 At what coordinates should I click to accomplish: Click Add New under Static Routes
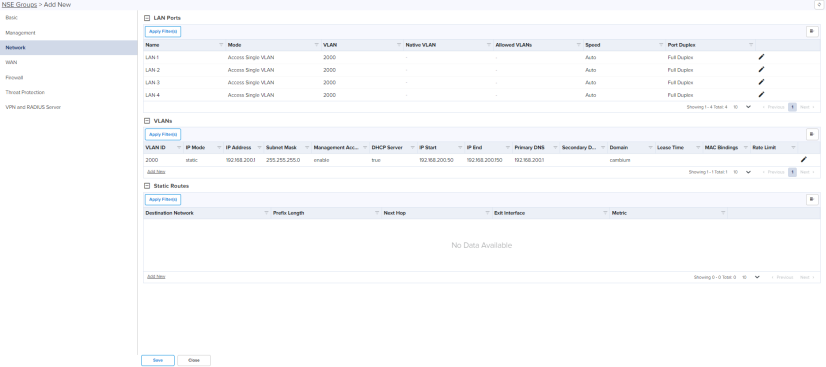[x=155, y=276]
